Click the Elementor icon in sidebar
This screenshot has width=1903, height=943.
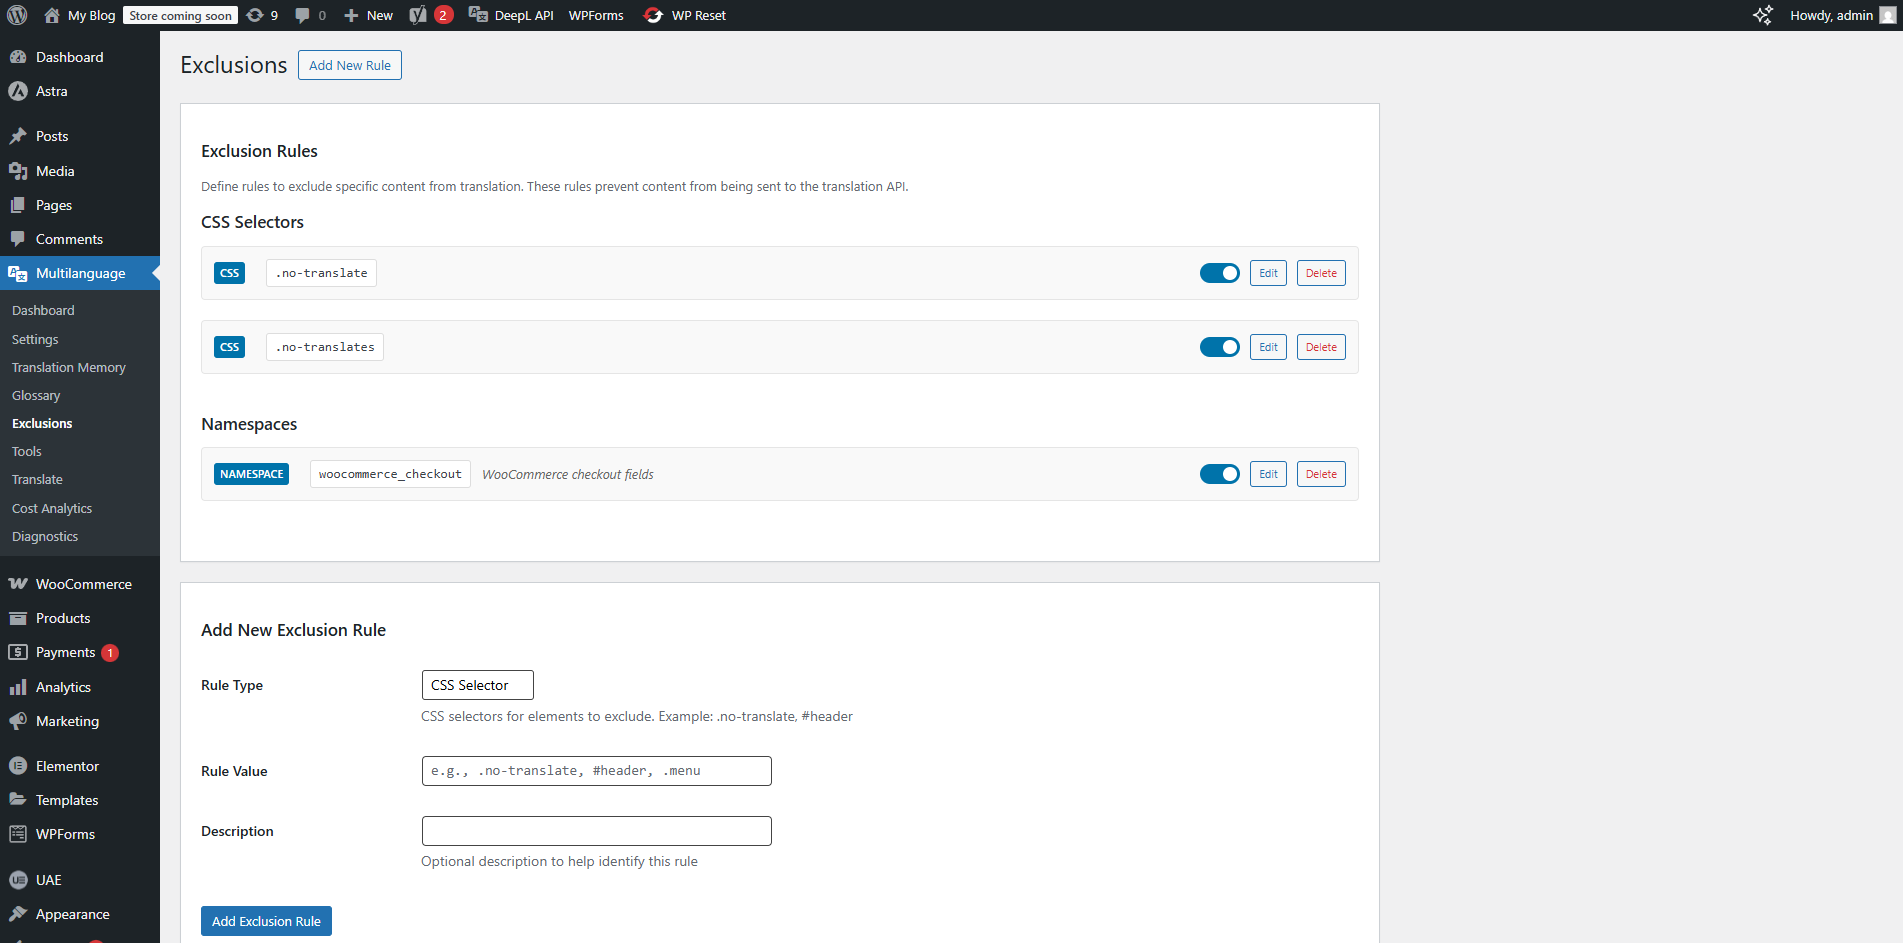tap(18, 766)
